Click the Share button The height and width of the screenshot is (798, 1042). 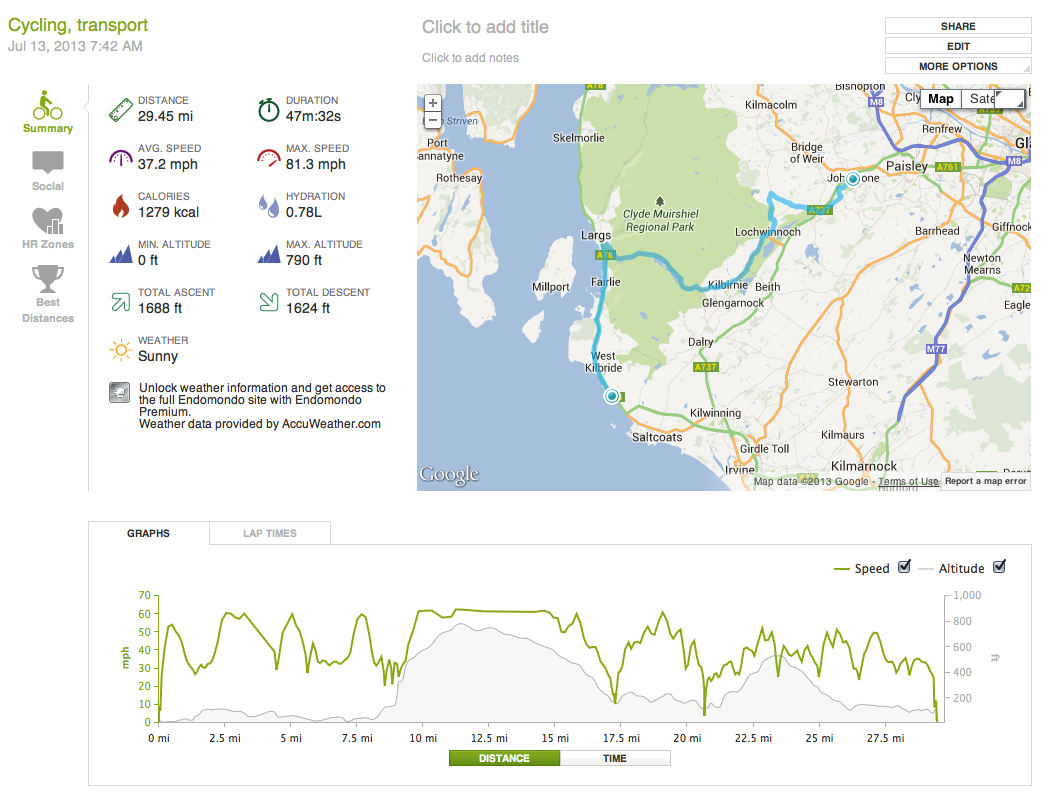tap(958, 26)
